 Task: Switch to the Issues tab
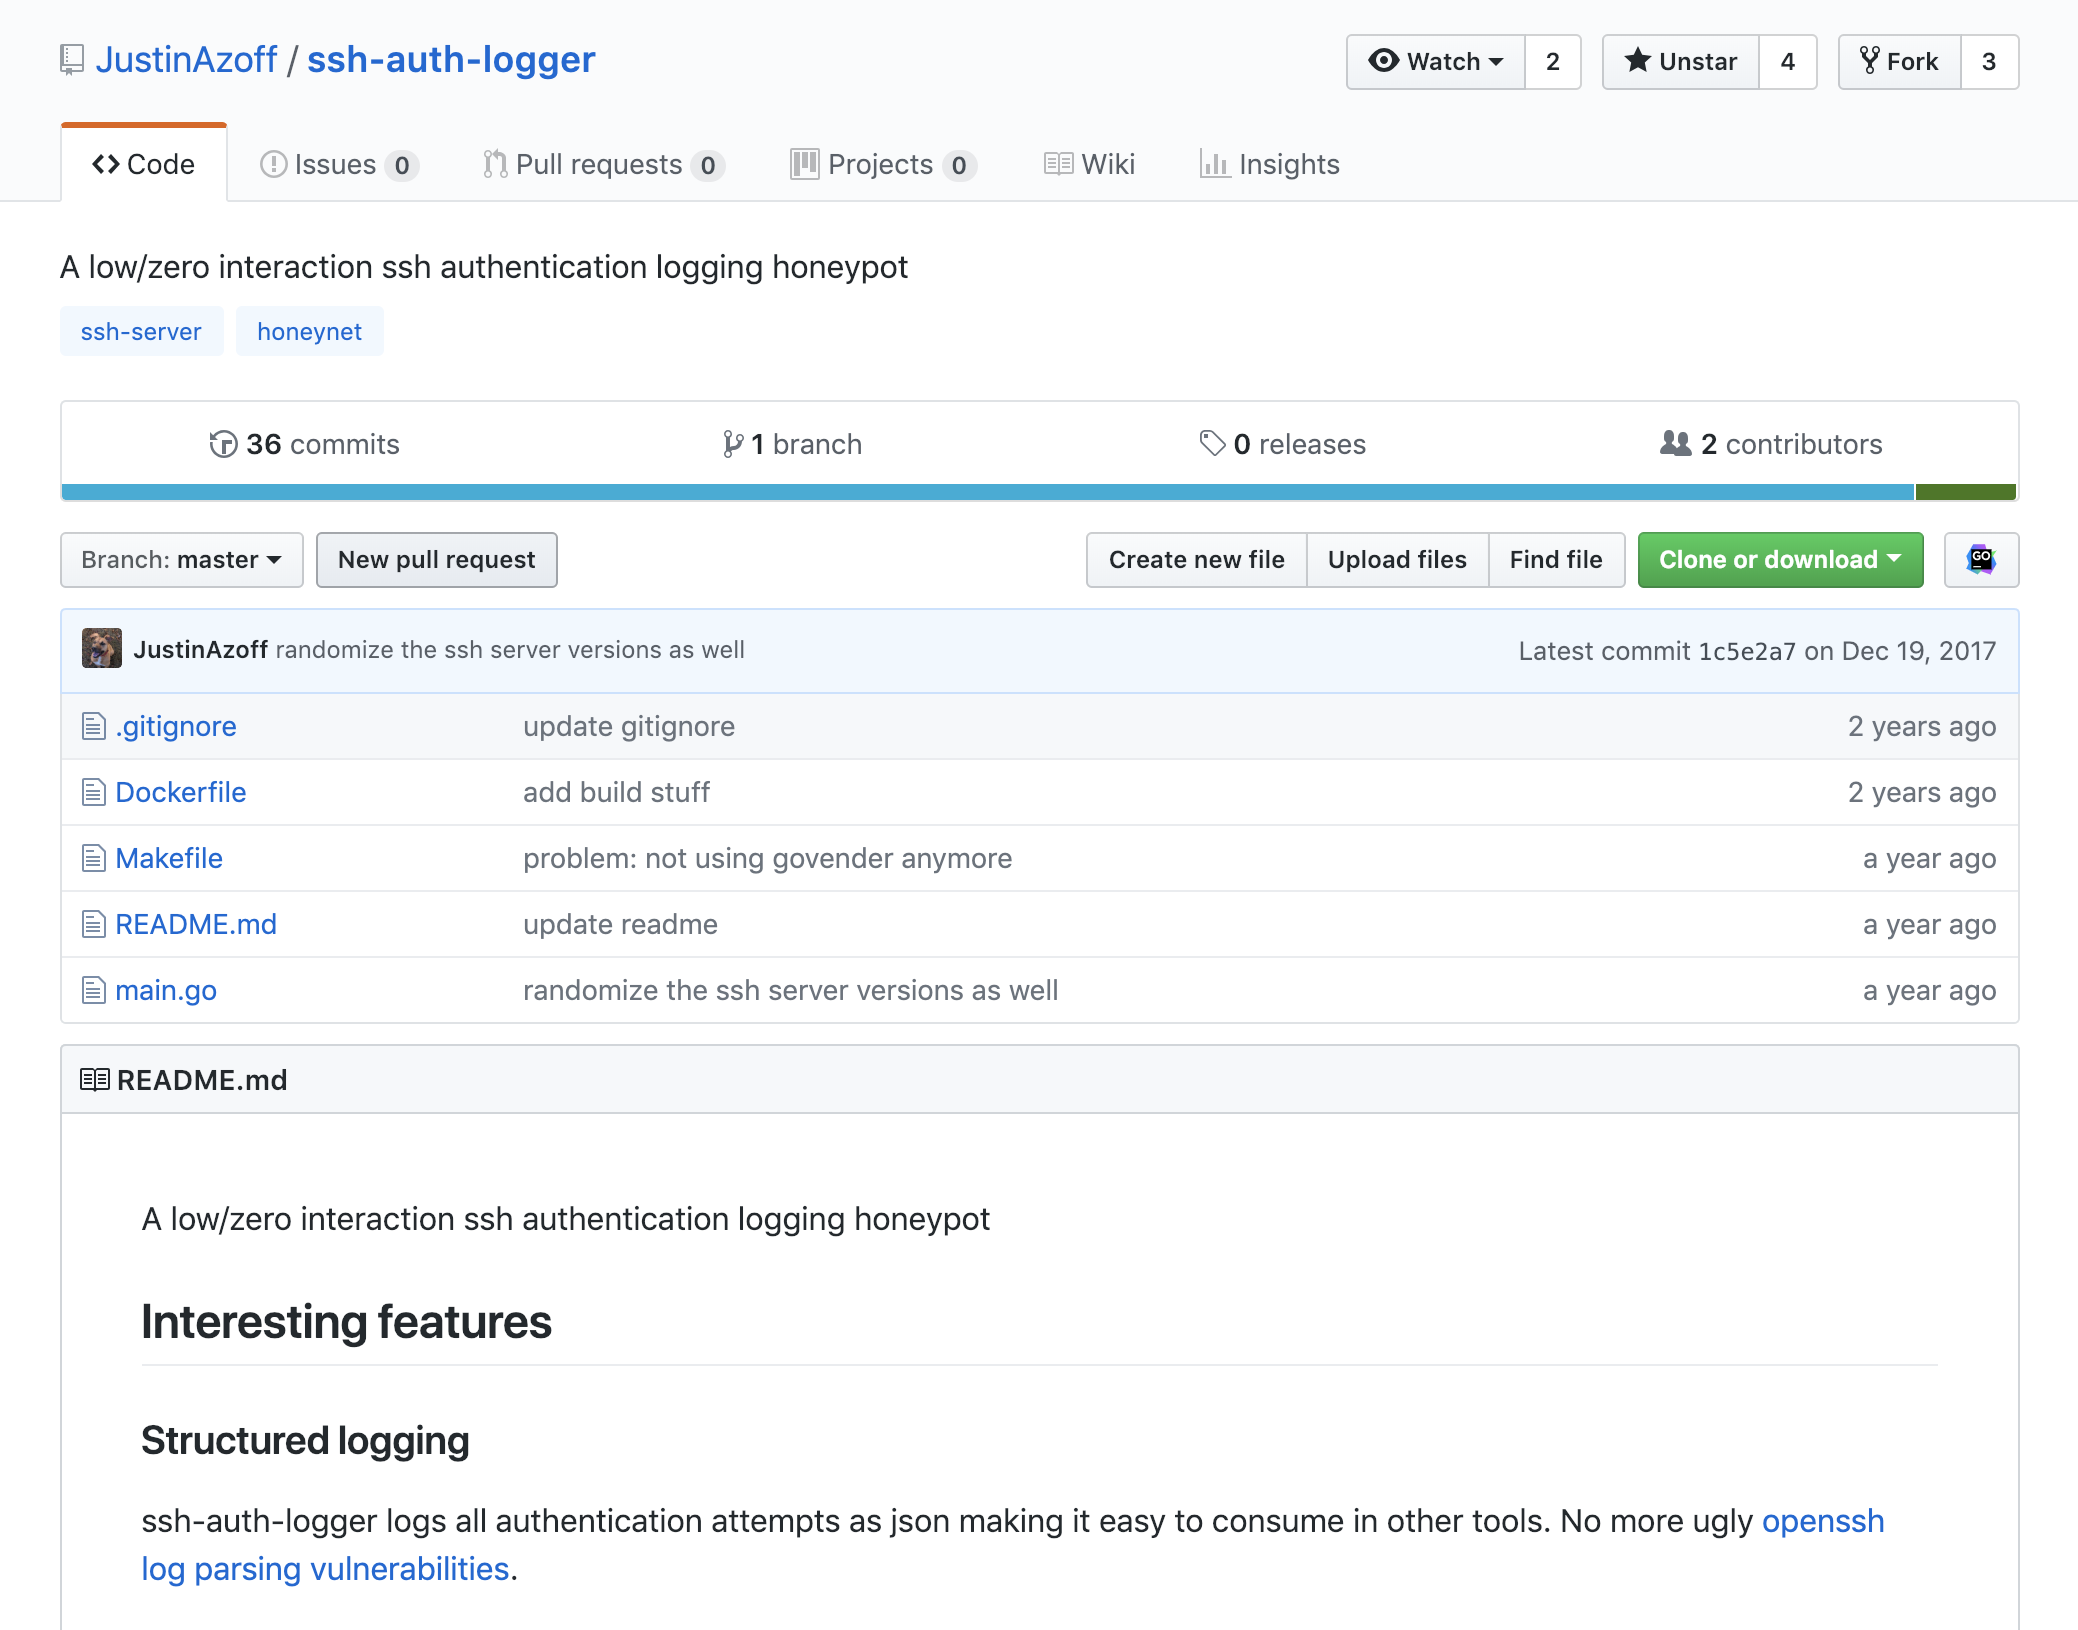339,164
